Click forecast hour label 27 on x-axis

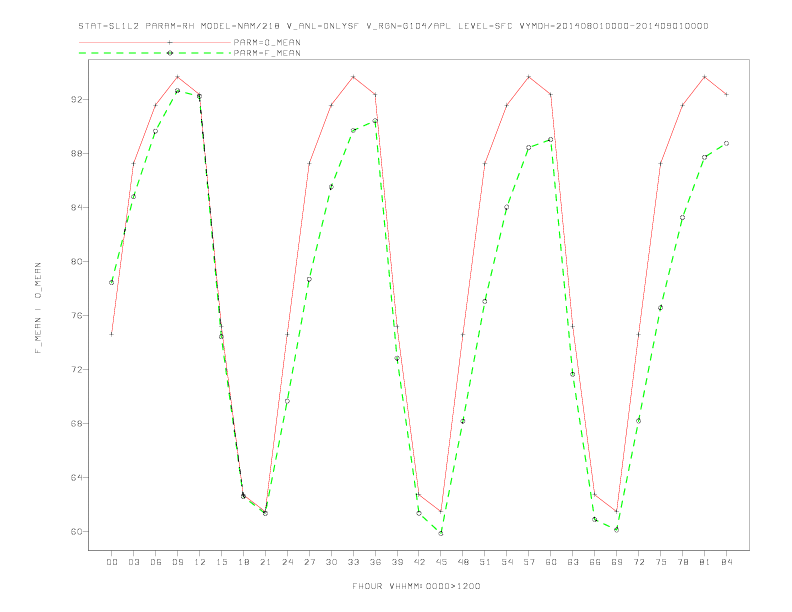point(309,562)
